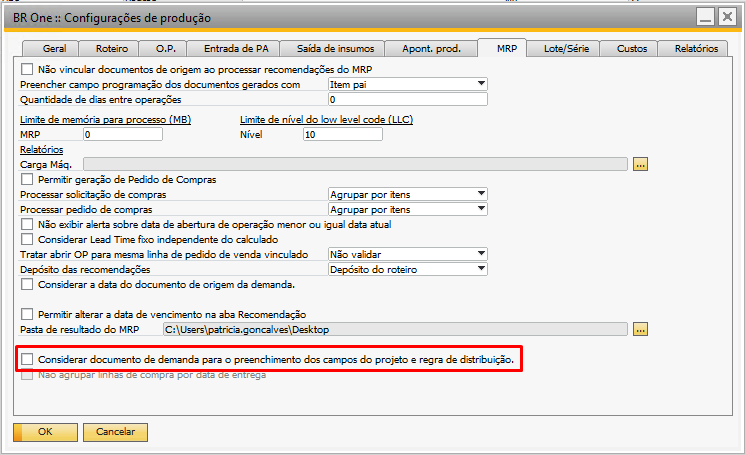This screenshot has width=746, height=455.
Task: Enable 'Não vincular documentos de origem' checkbox
Action: [27, 69]
